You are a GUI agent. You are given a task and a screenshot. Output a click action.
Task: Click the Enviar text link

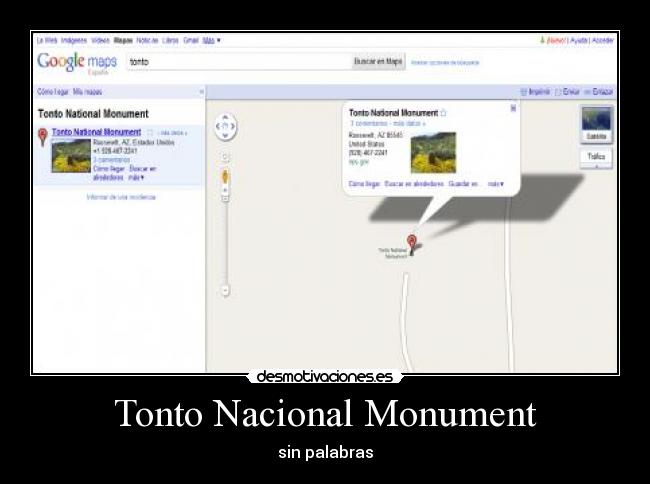tap(571, 92)
